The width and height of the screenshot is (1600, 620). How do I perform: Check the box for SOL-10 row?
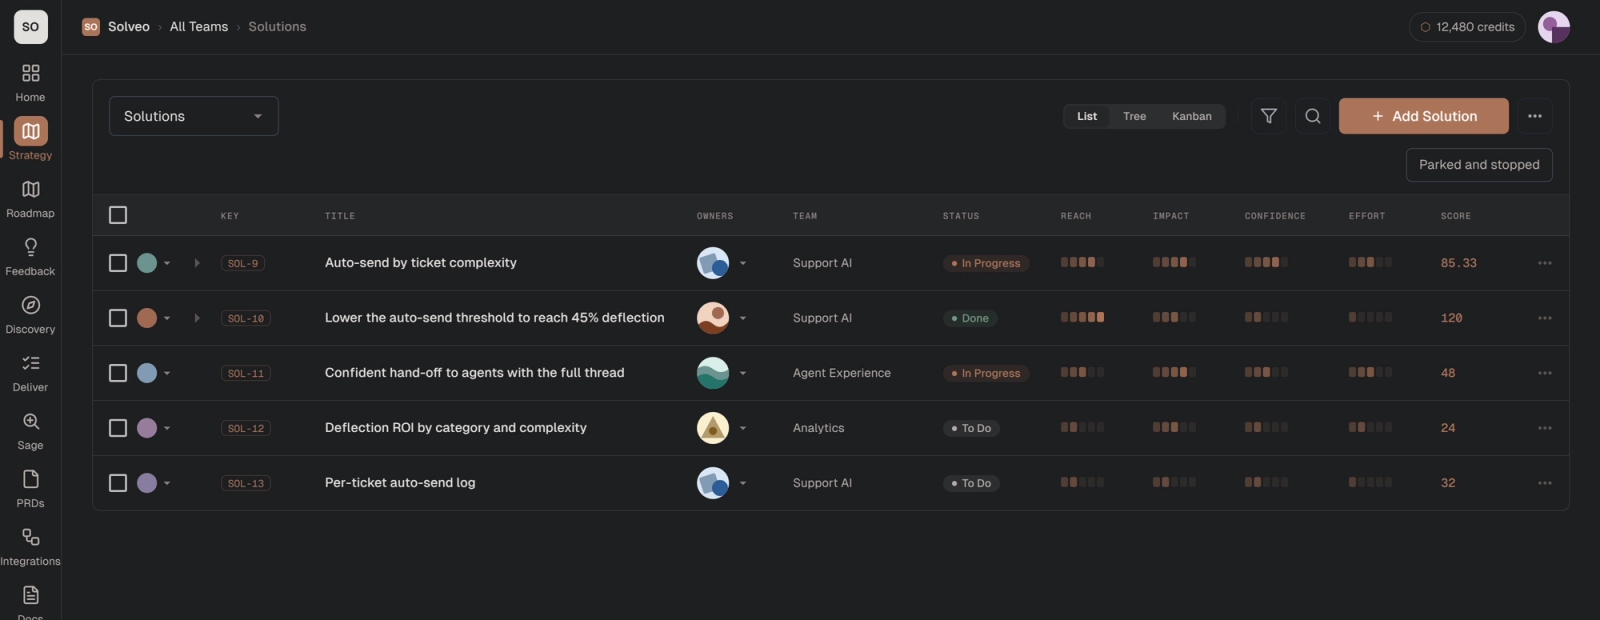(x=118, y=318)
